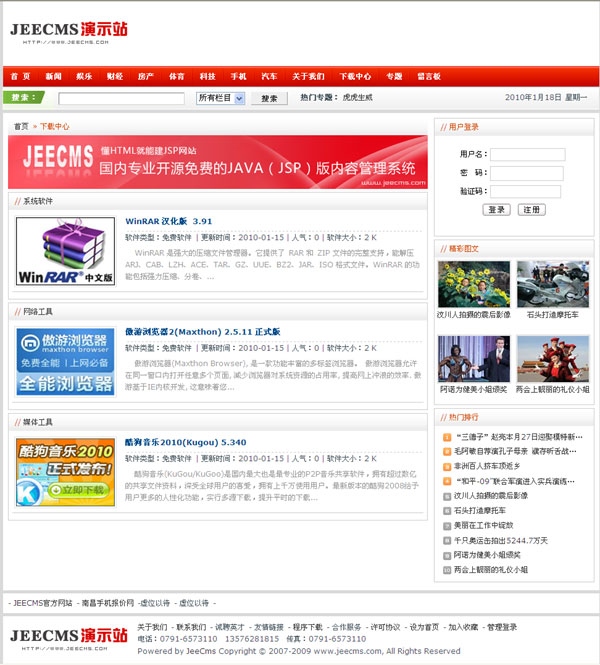
Task: Click the footer 联系我们 link
Action: click(x=191, y=627)
